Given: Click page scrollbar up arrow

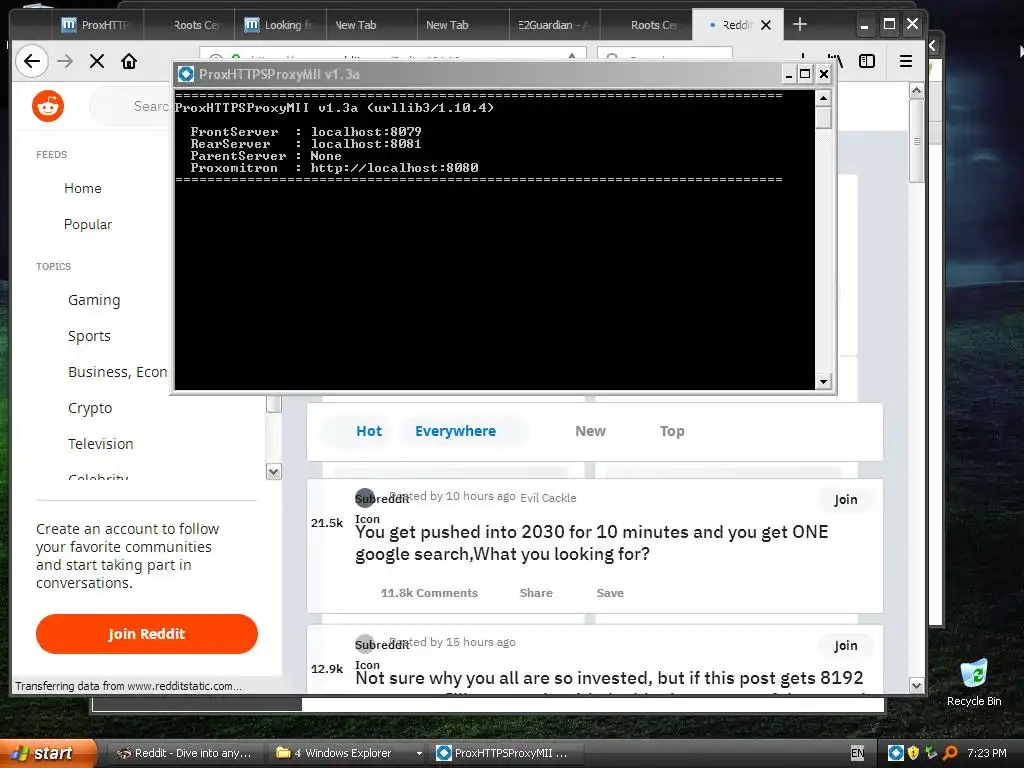Looking at the screenshot, I should 916,90.
